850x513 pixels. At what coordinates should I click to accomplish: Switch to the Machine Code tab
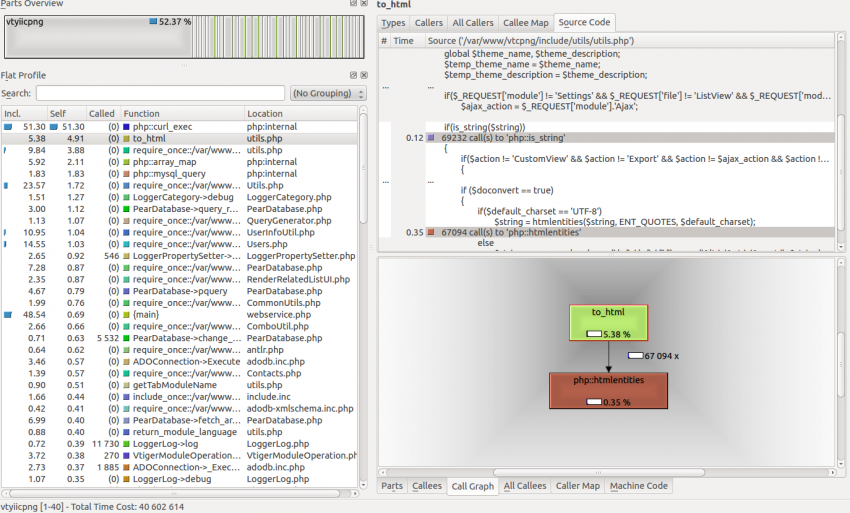click(x=639, y=486)
